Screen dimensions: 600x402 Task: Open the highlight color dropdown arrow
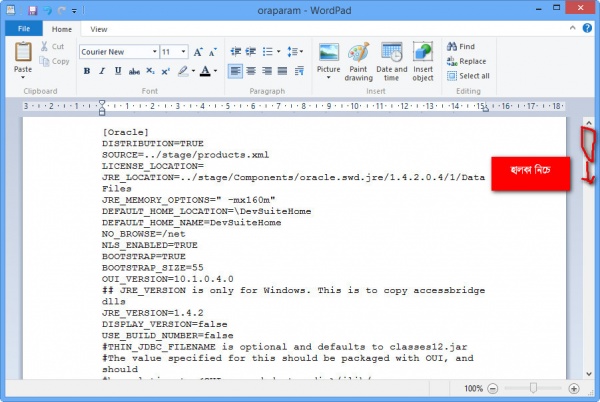click(193, 71)
